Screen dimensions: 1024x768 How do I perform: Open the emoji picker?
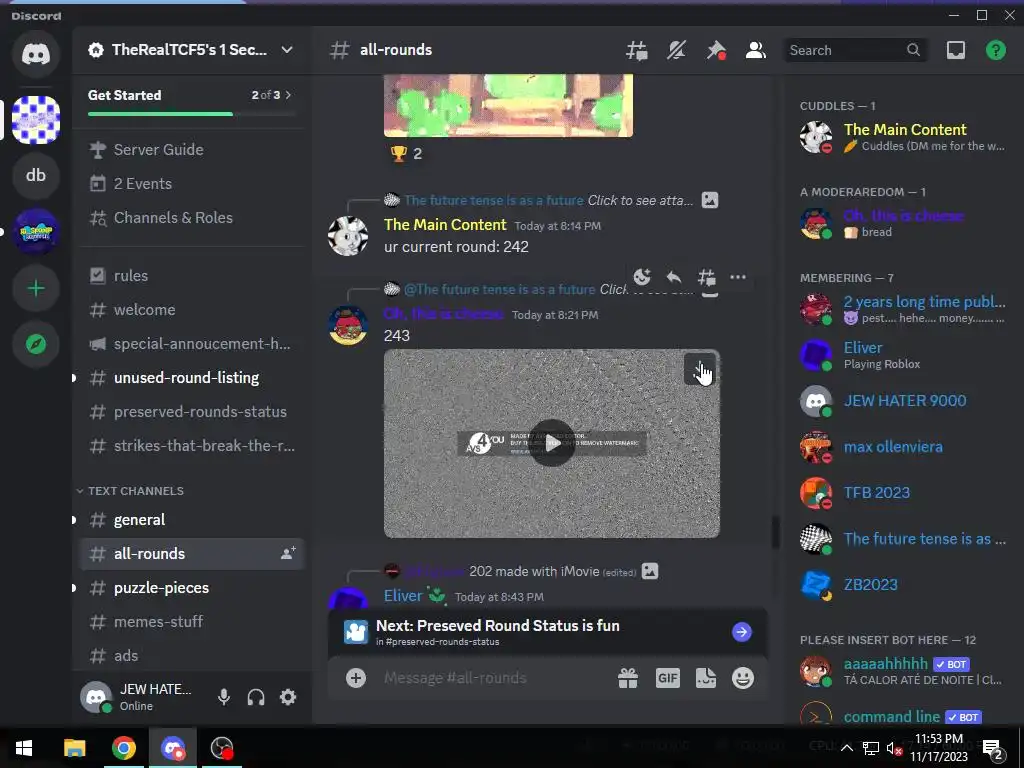(743, 679)
